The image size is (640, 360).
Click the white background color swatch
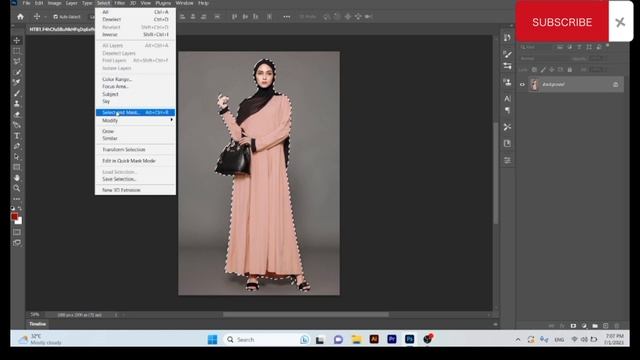20,222
